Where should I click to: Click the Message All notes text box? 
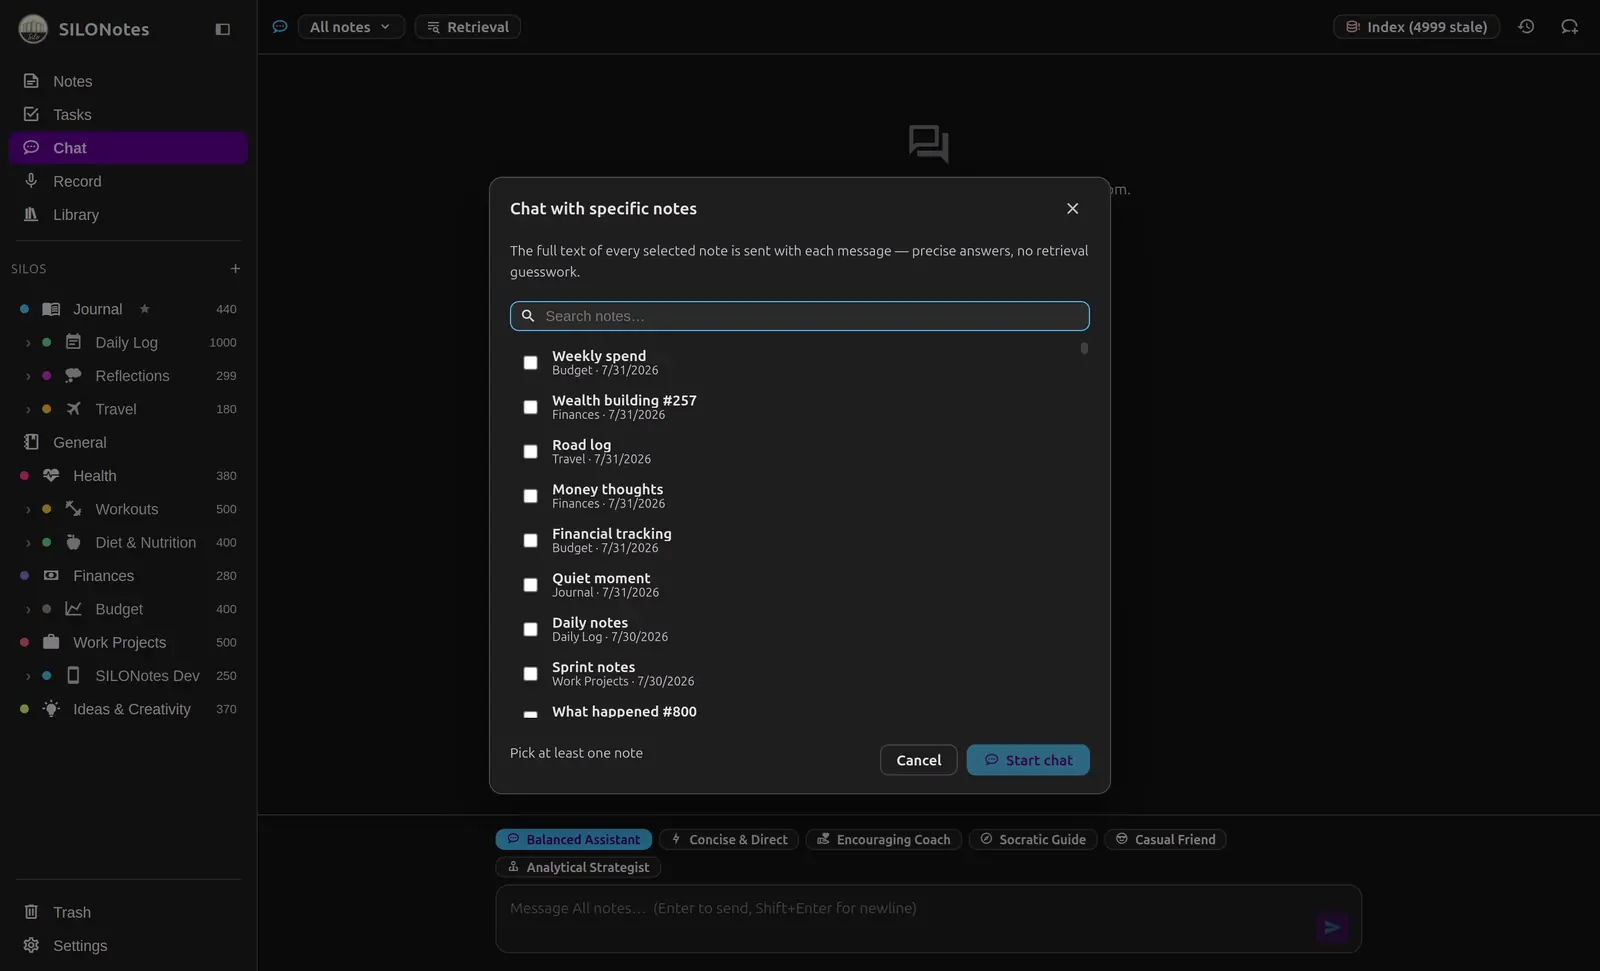[928, 918]
